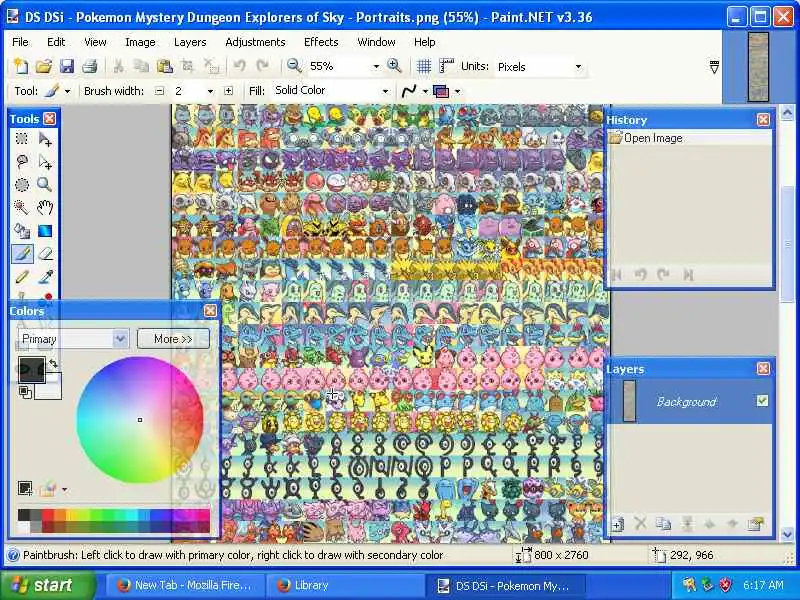Click the More >> button in Colors
The width and height of the screenshot is (800, 600).
click(173, 339)
